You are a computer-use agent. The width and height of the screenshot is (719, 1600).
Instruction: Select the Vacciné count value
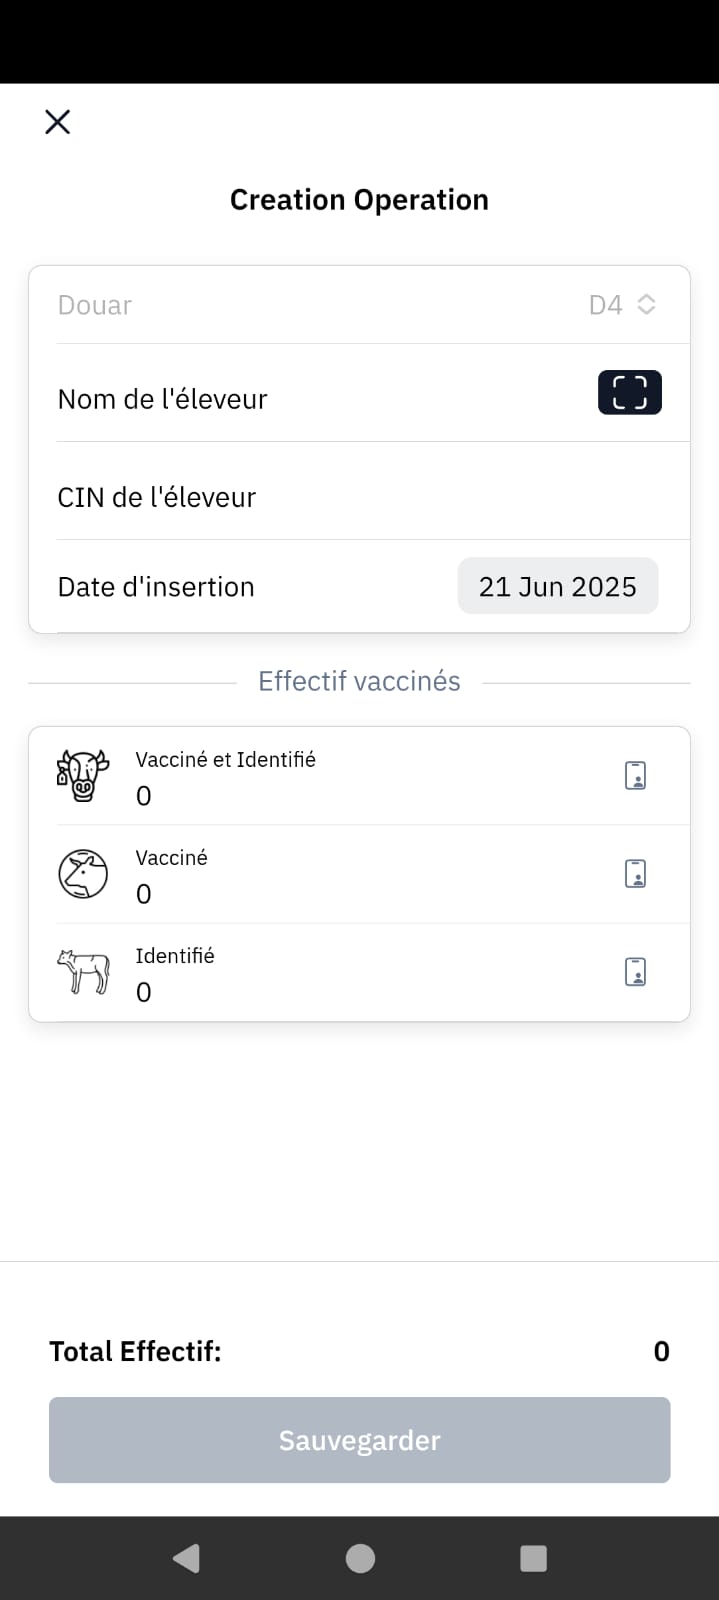[x=144, y=894]
